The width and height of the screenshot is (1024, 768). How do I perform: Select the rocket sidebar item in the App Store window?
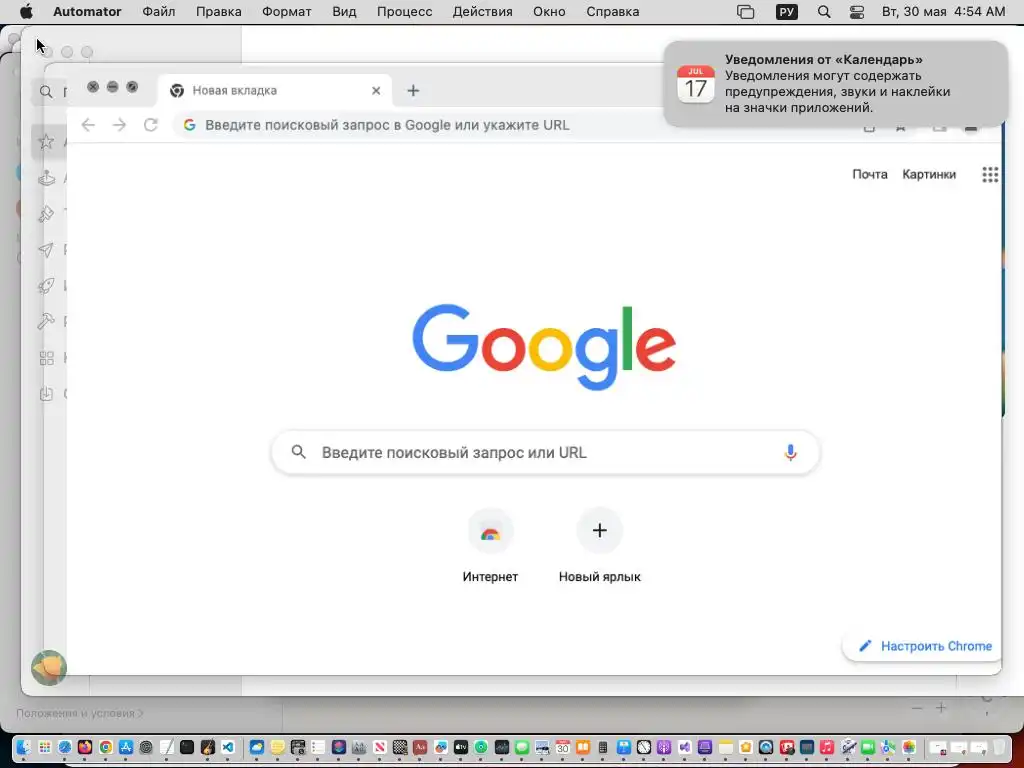point(46,285)
